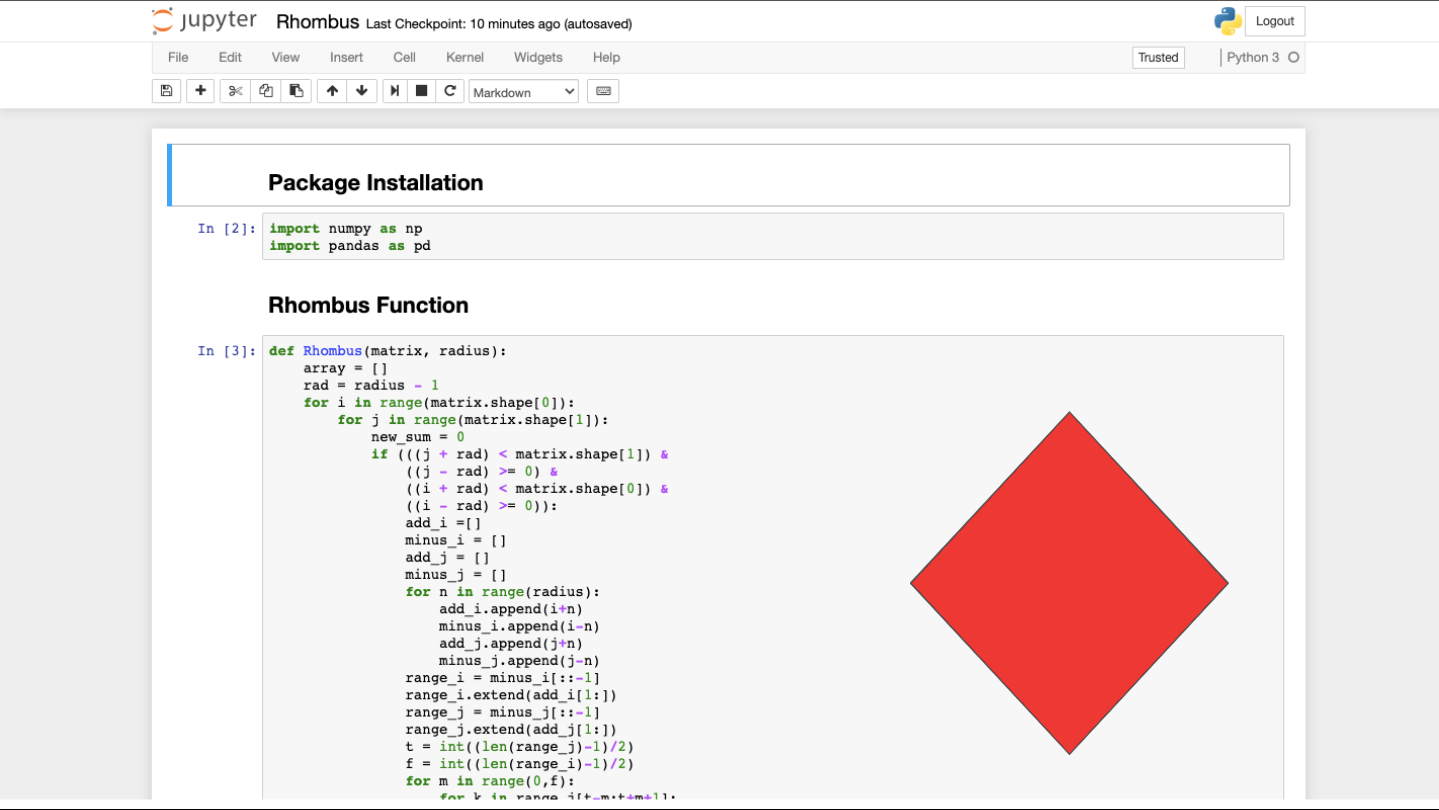The width and height of the screenshot is (1439, 810).
Task: Interrupt the kernel
Action: (421, 91)
